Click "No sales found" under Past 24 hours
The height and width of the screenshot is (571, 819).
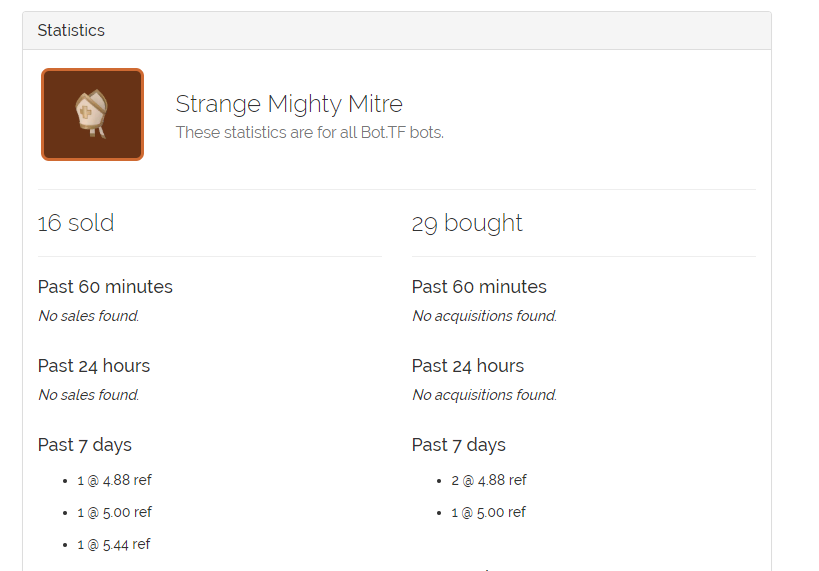click(88, 395)
